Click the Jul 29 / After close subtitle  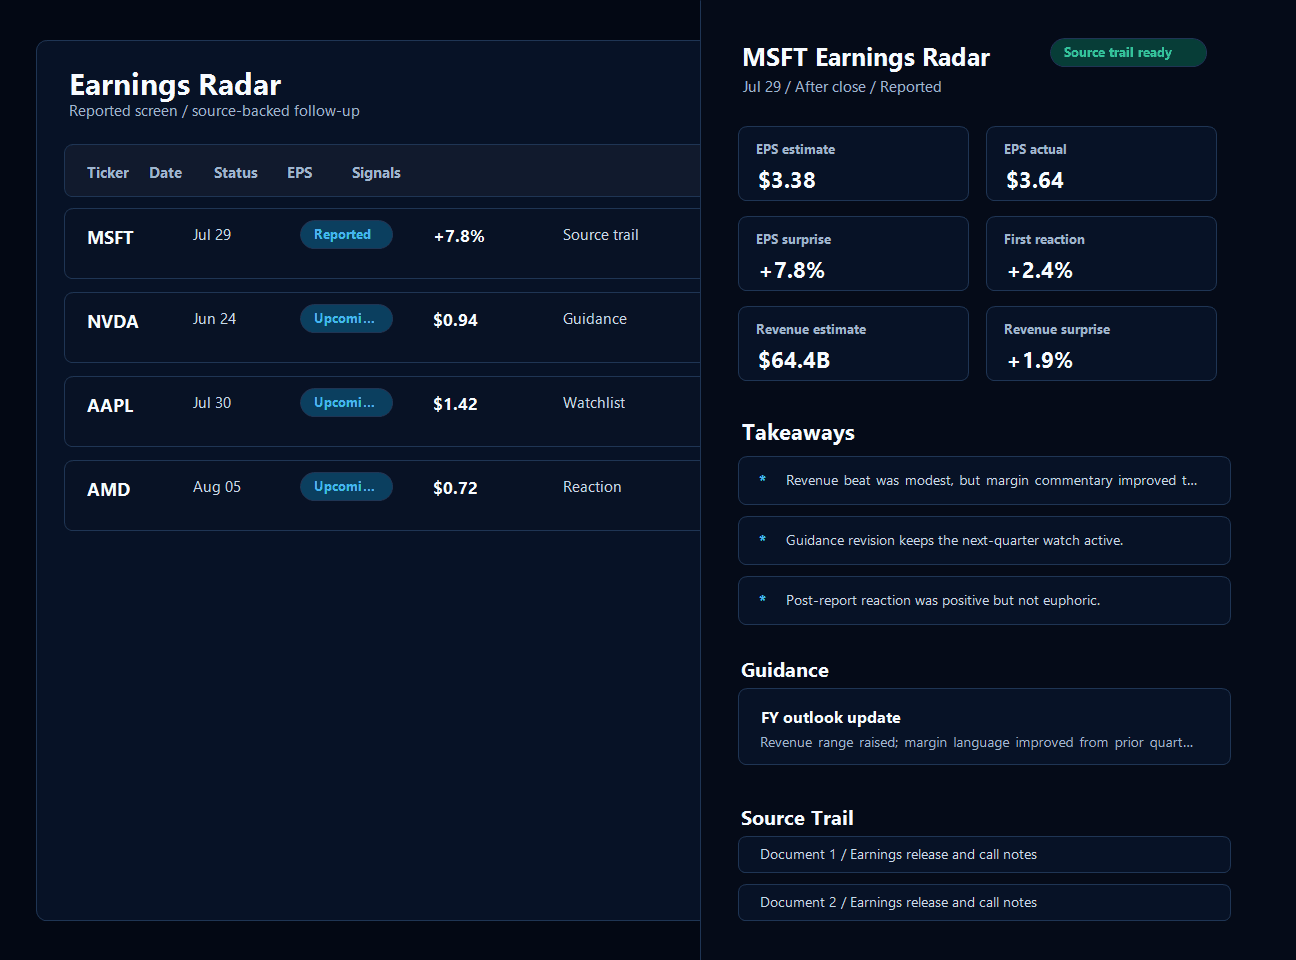(x=842, y=87)
